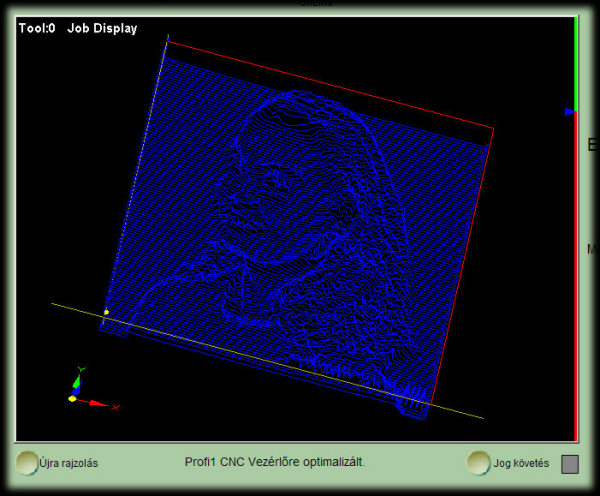Click the "Jog követés" label text
Screen dimensions: 600x496
coord(521,463)
